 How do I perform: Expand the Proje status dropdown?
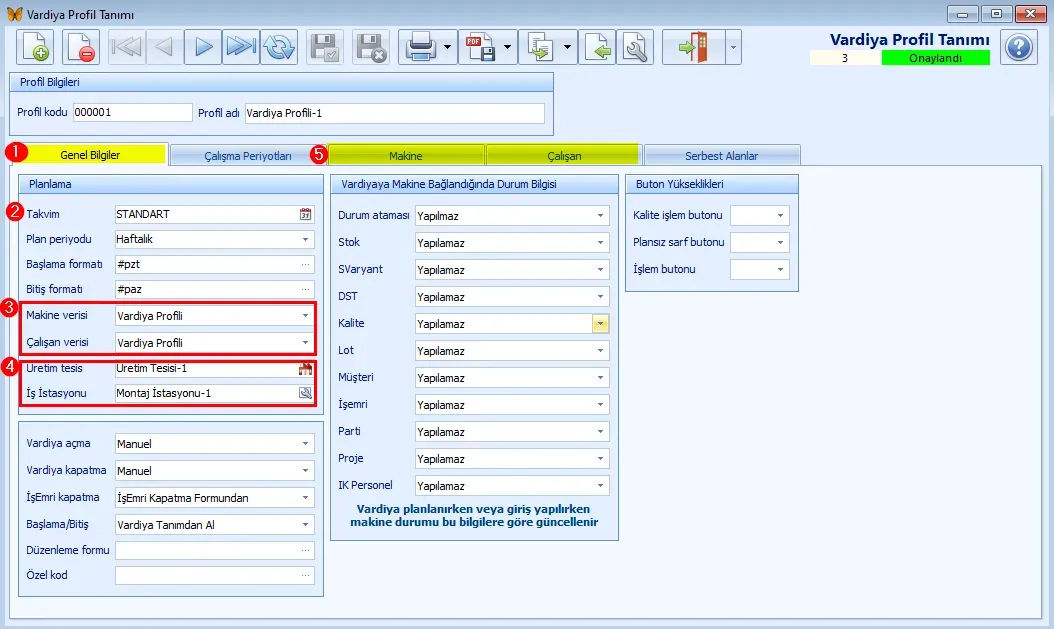tap(600, 459)
